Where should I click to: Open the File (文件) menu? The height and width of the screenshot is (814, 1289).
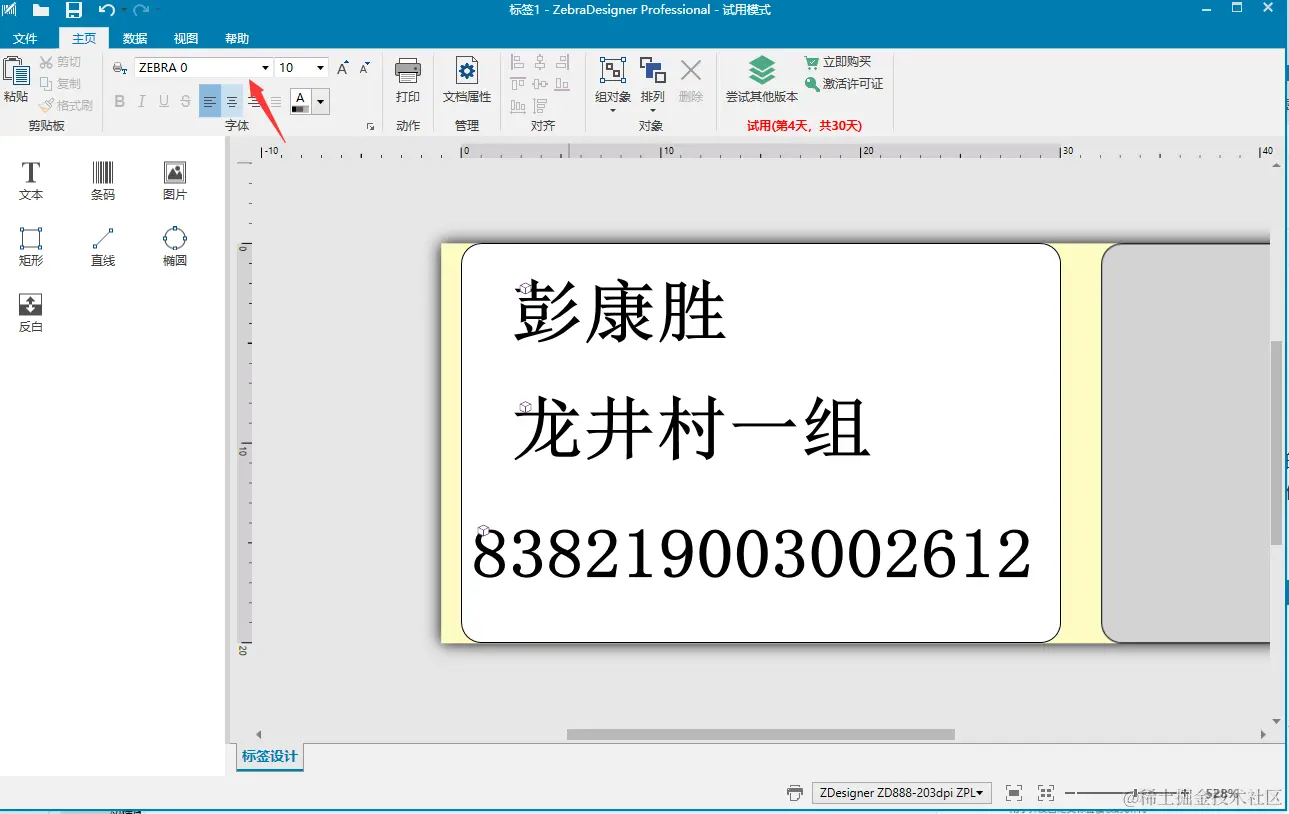coord(25,38)
